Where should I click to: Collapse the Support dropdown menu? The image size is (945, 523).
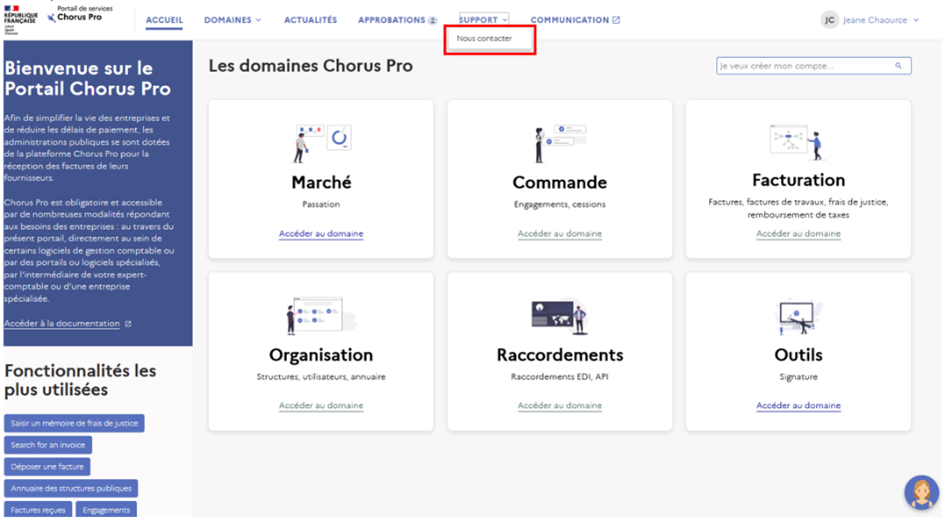[483, 20]
